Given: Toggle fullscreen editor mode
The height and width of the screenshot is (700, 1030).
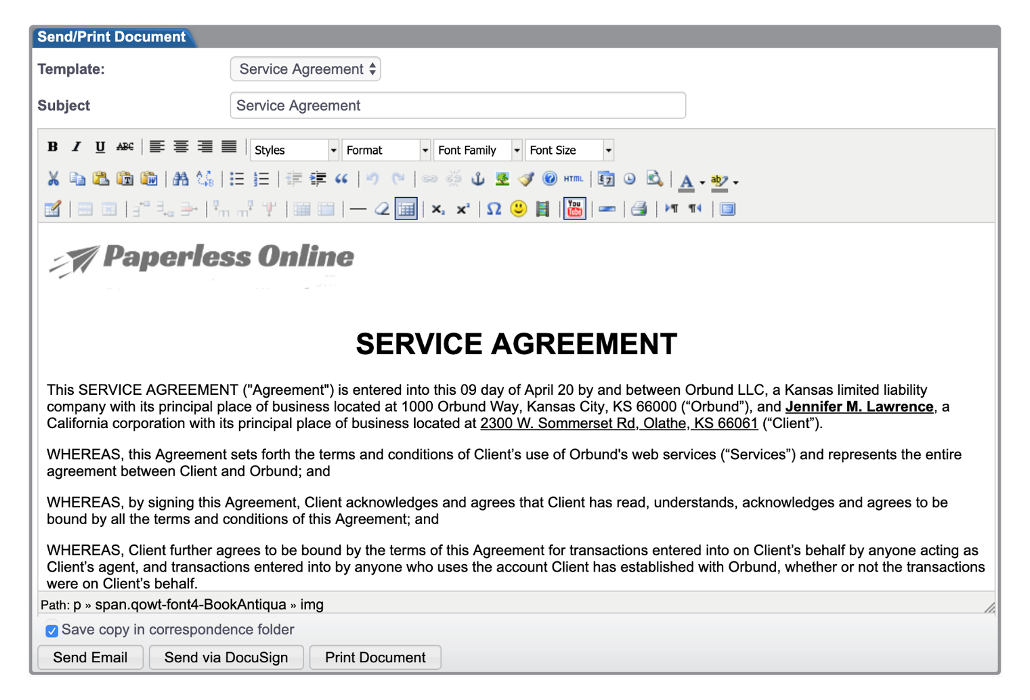Looking at the screenshot, I should [x=727, y=209].
